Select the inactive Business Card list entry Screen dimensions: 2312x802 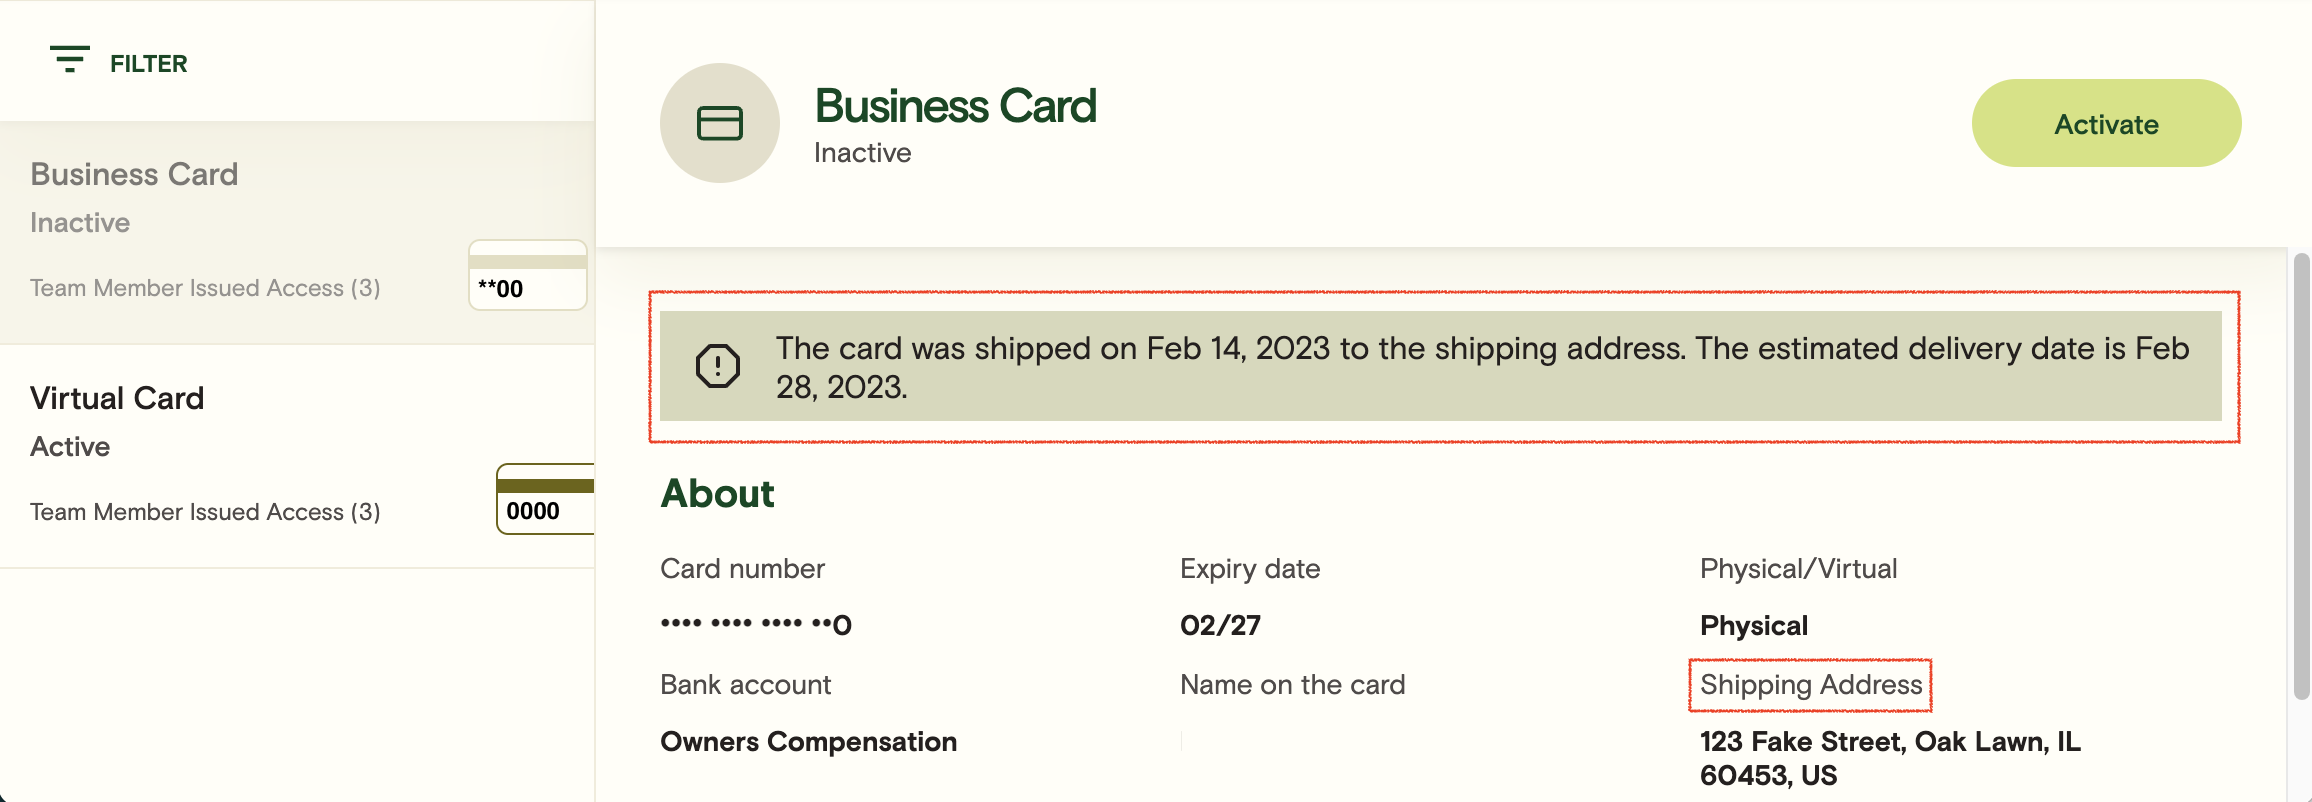pyautogui.click(x=134, y=175)
